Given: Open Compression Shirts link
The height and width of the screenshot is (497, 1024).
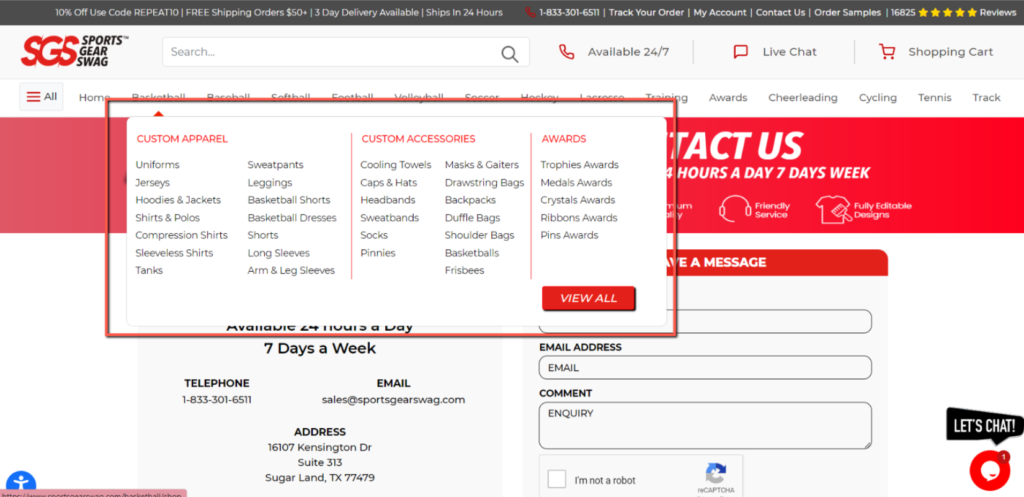Looking at the screenshot, I should pyautogui.click(x=182, y=235).
